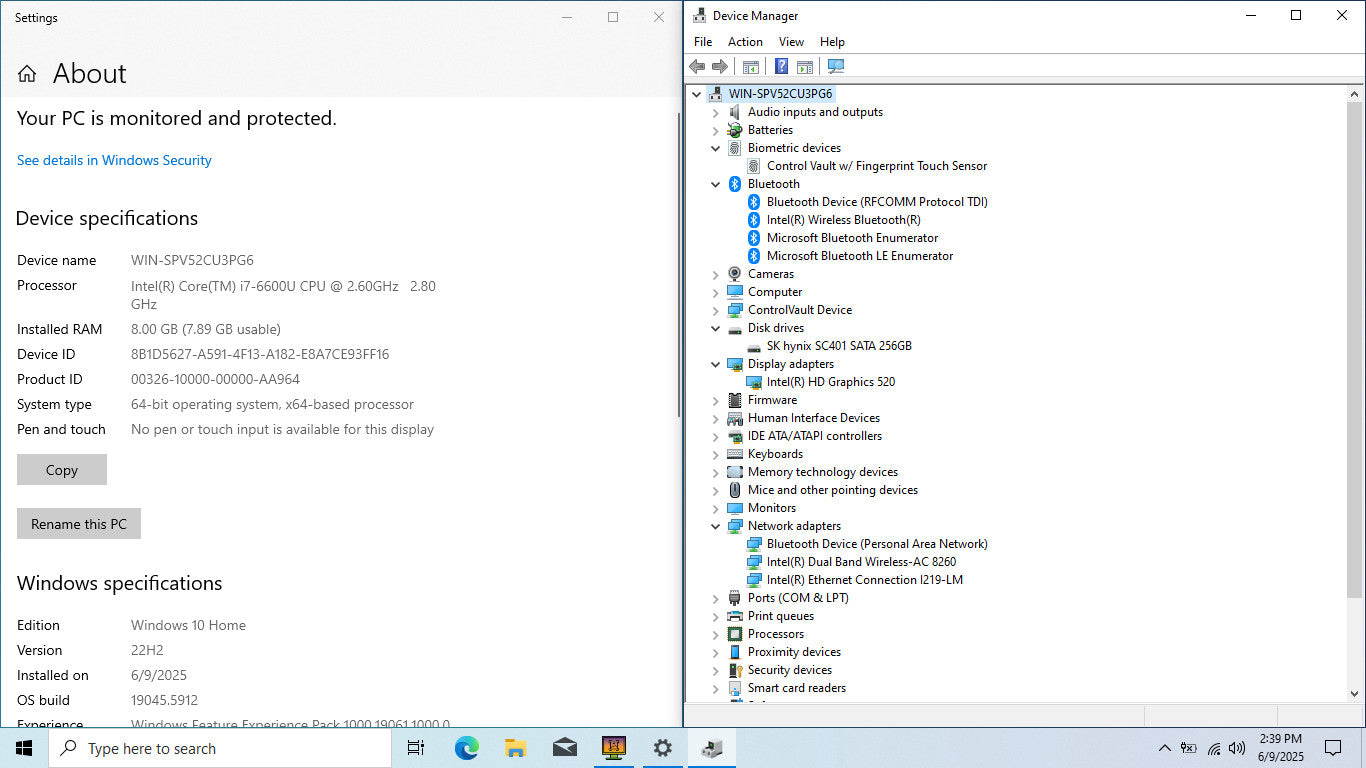The height and width of the screenshot is (768, 1366).
Task: Expand the Cameras category
Action: 715,274
